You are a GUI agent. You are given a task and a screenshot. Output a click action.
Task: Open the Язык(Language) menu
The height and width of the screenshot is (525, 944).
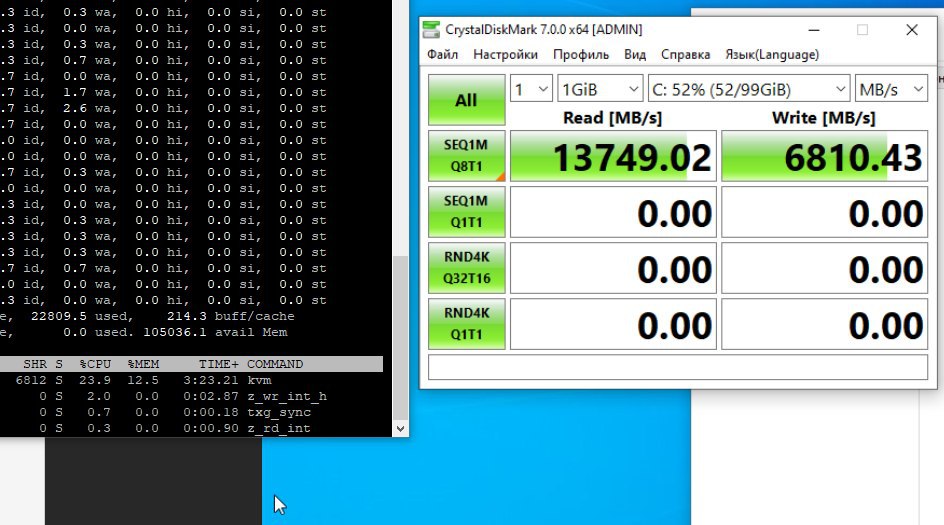[x=772, y=55]
